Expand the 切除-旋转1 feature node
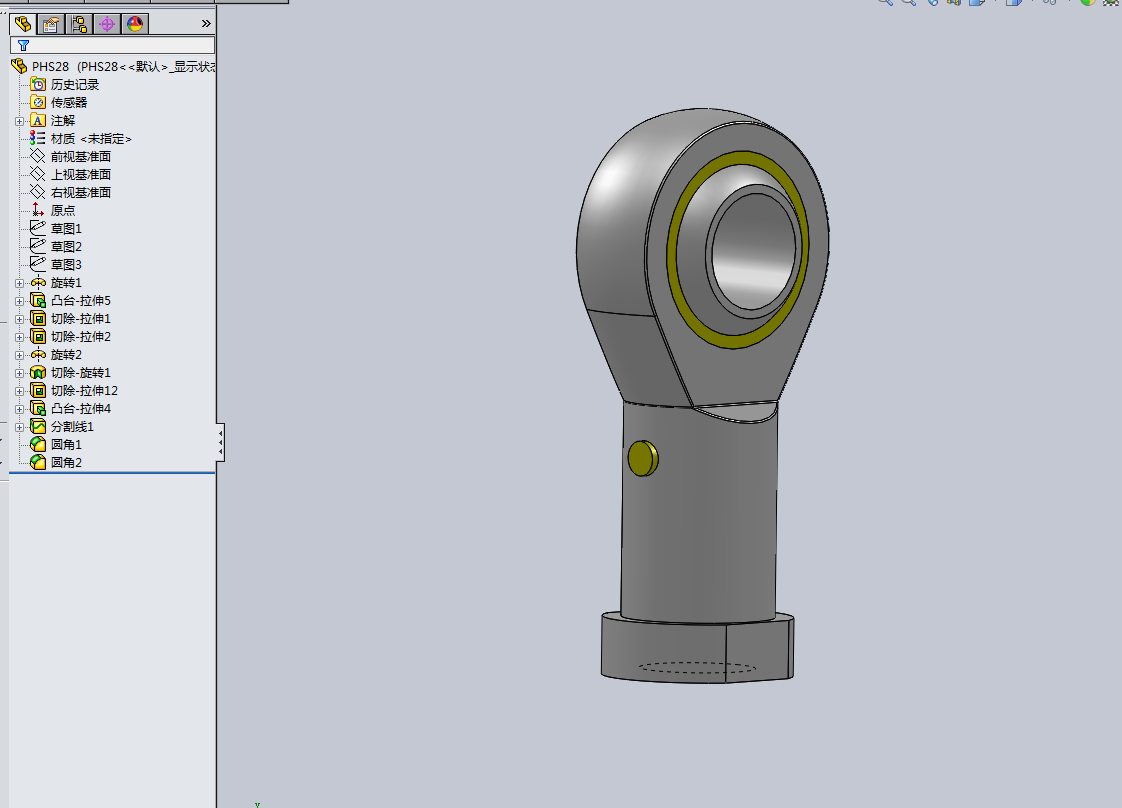Viewport: 1122px width, 808px height. [19, 374]
